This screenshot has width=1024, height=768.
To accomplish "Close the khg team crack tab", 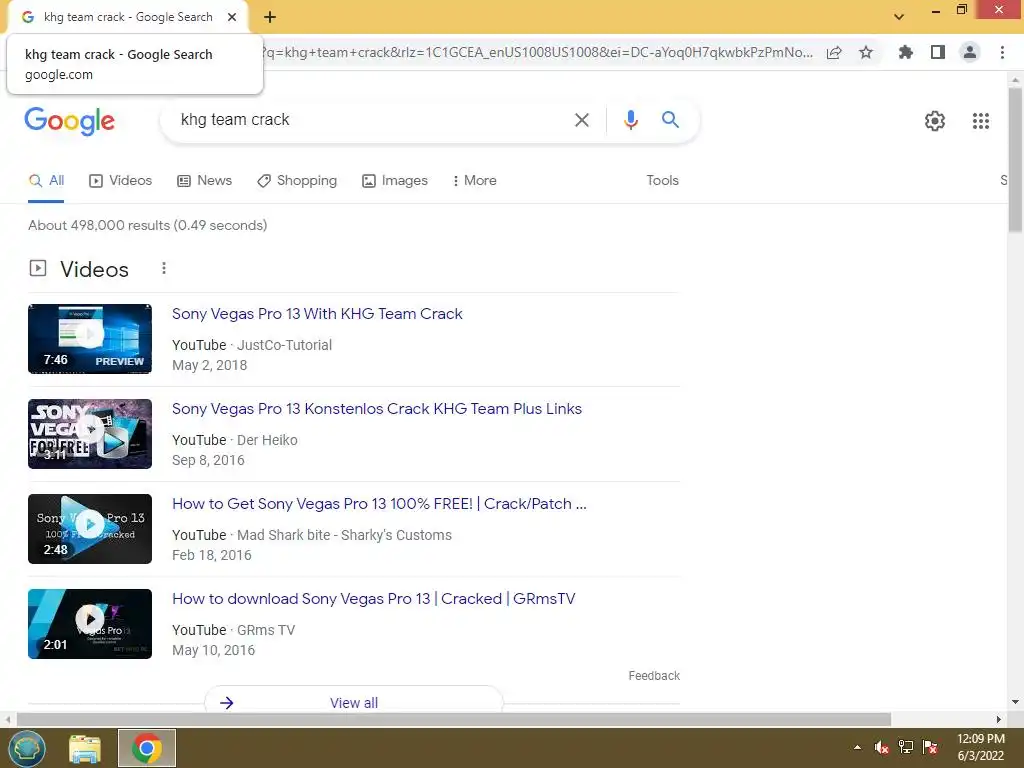I will click(x=232, y=17).
